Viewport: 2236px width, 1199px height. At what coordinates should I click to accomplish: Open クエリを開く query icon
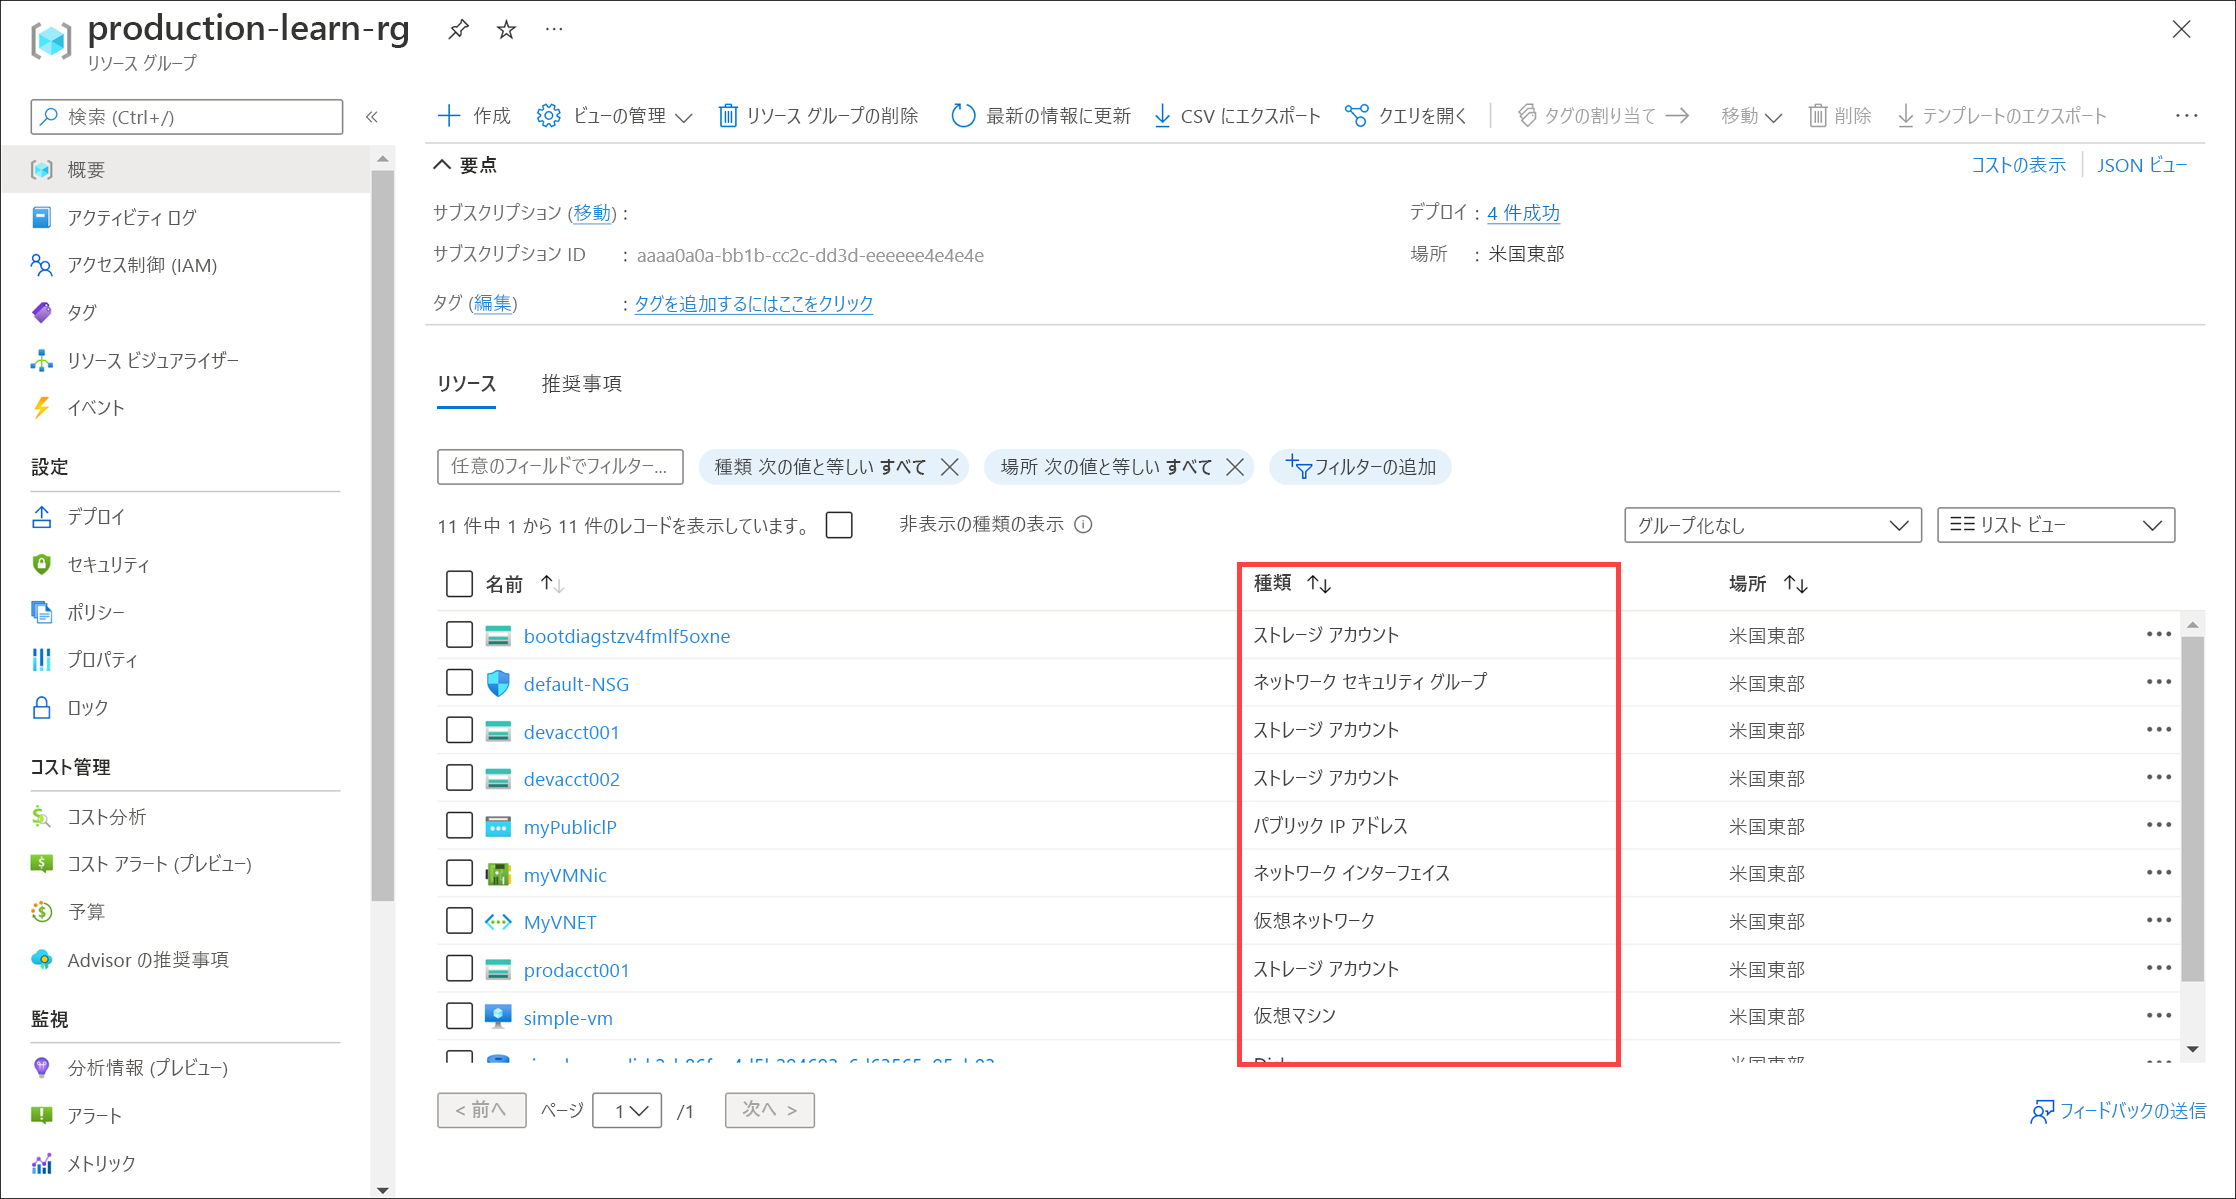[x=1356, y=116]
